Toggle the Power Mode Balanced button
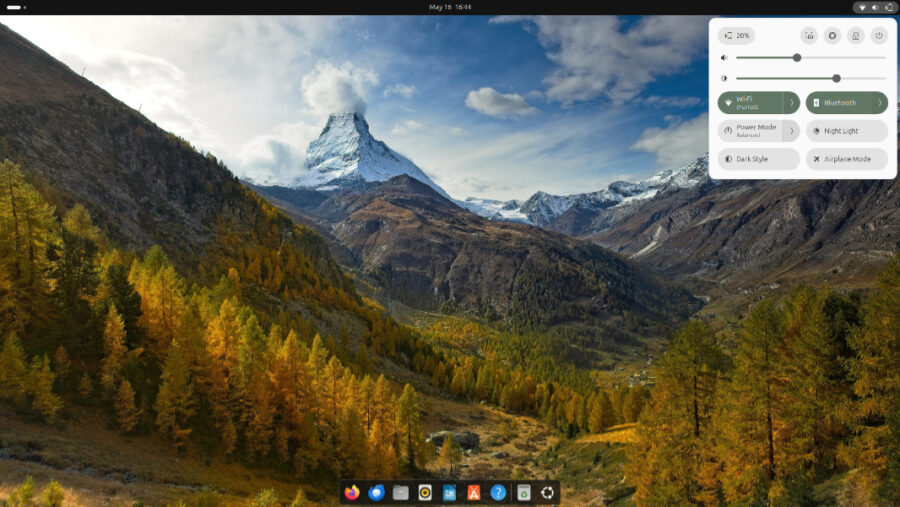The height and width of the screenshot is (507, 900). coord(750,131)
